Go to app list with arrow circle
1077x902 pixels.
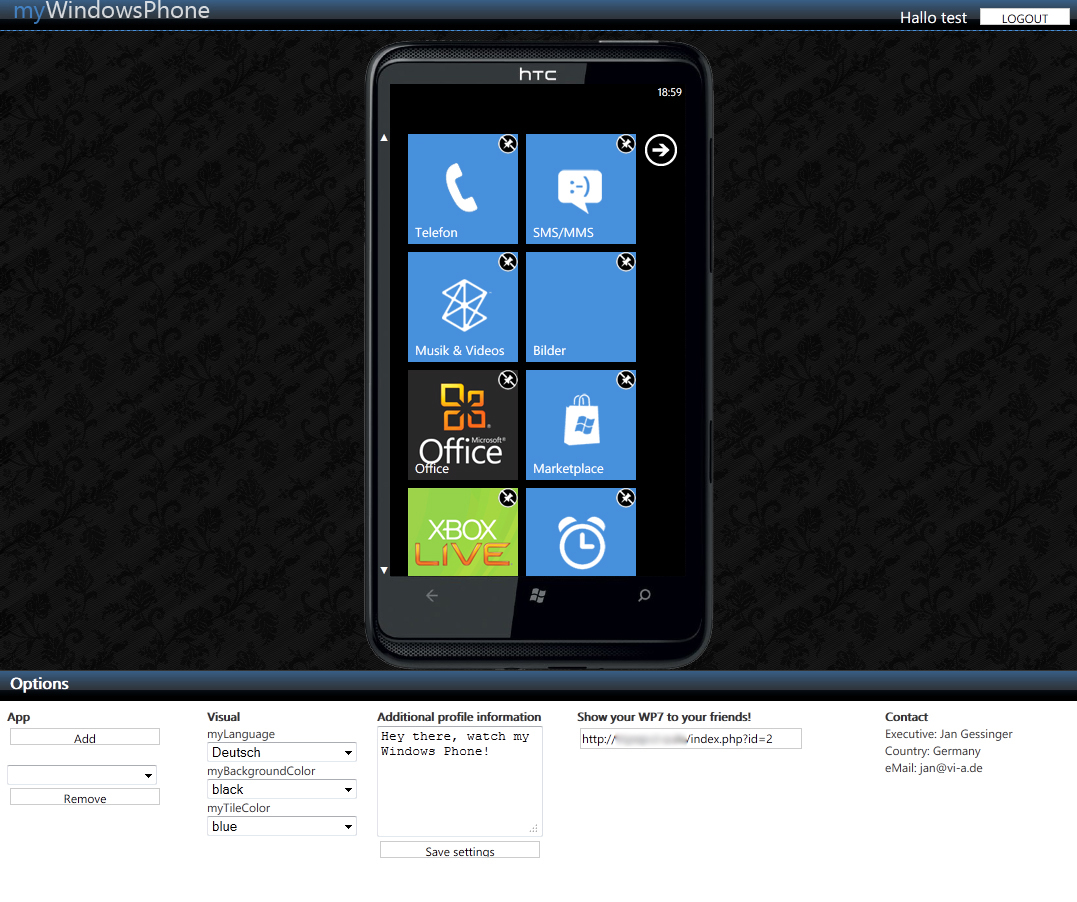pos(661,150)
